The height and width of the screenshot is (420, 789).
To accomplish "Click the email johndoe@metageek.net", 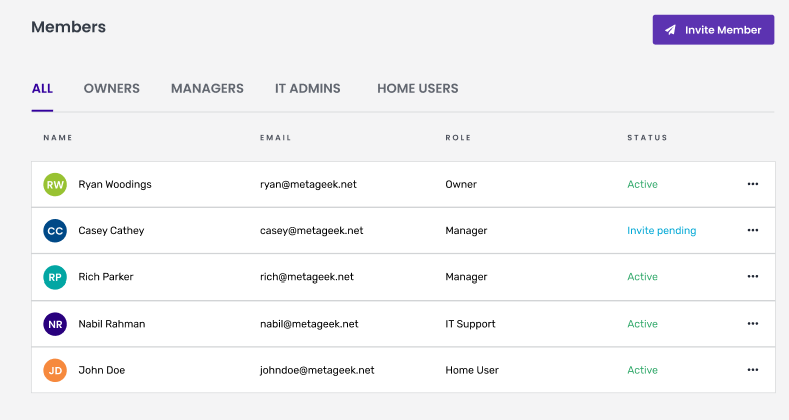I will click(x=317, y=370).
